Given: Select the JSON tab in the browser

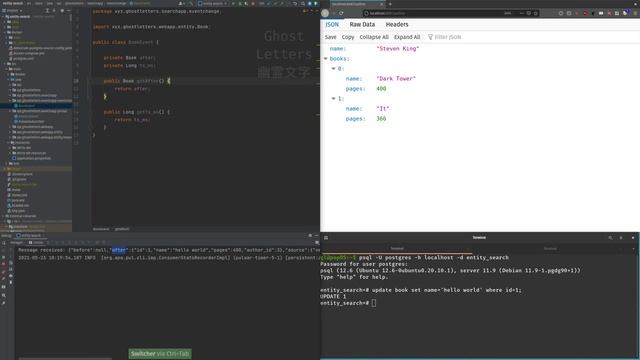Looking at the screenshot, I should (332, 24).
